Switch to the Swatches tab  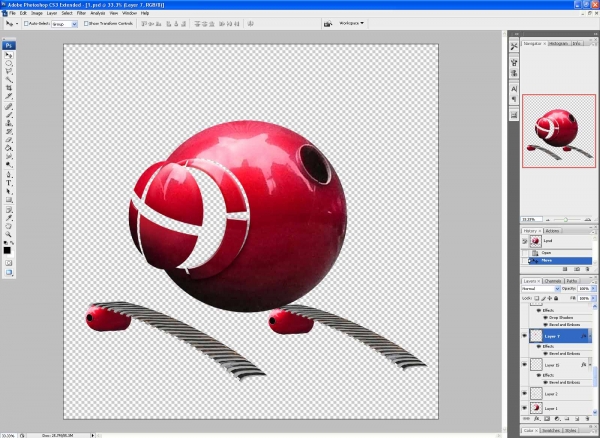551,431
